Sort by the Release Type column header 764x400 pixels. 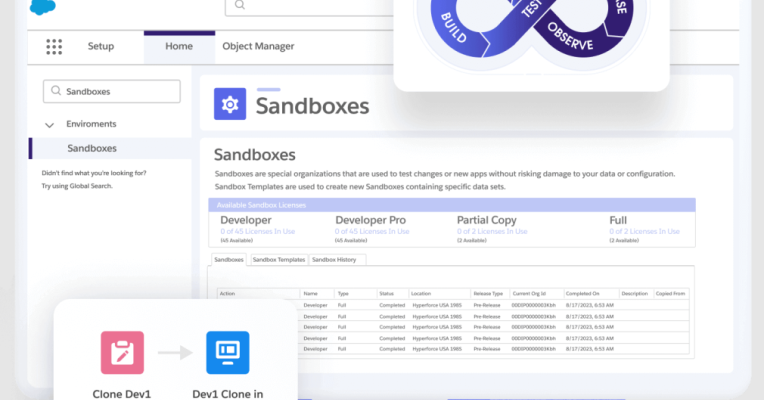[x=488, y=293]
